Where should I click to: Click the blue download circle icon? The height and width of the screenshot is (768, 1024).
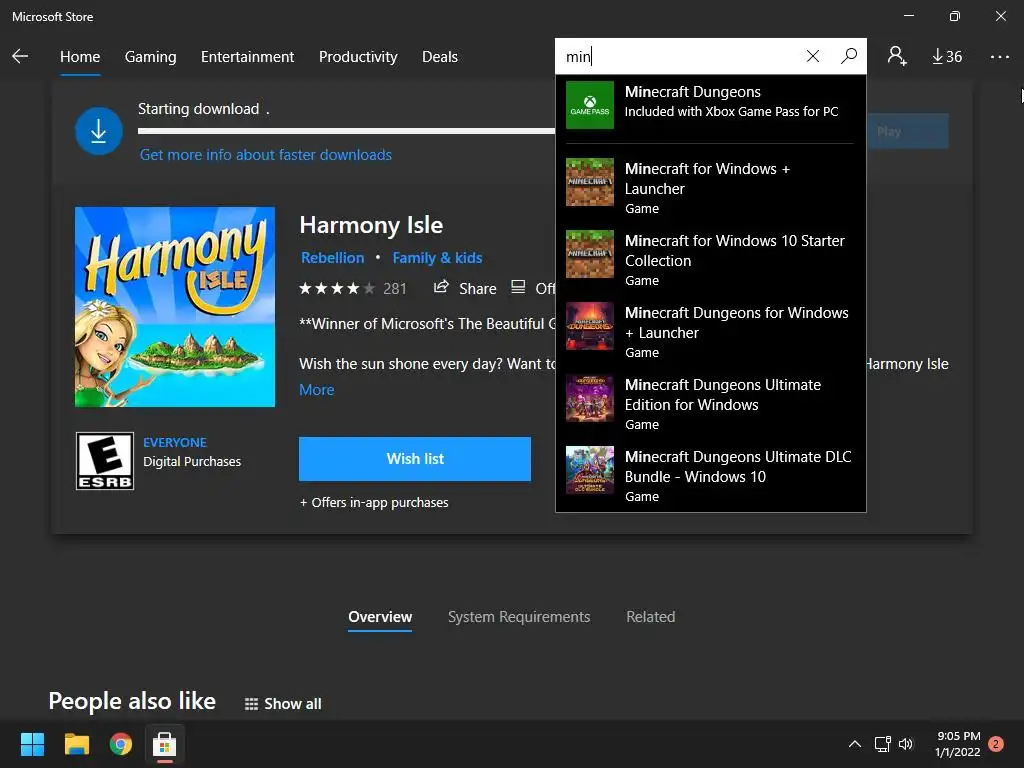[x=99, y=131]
